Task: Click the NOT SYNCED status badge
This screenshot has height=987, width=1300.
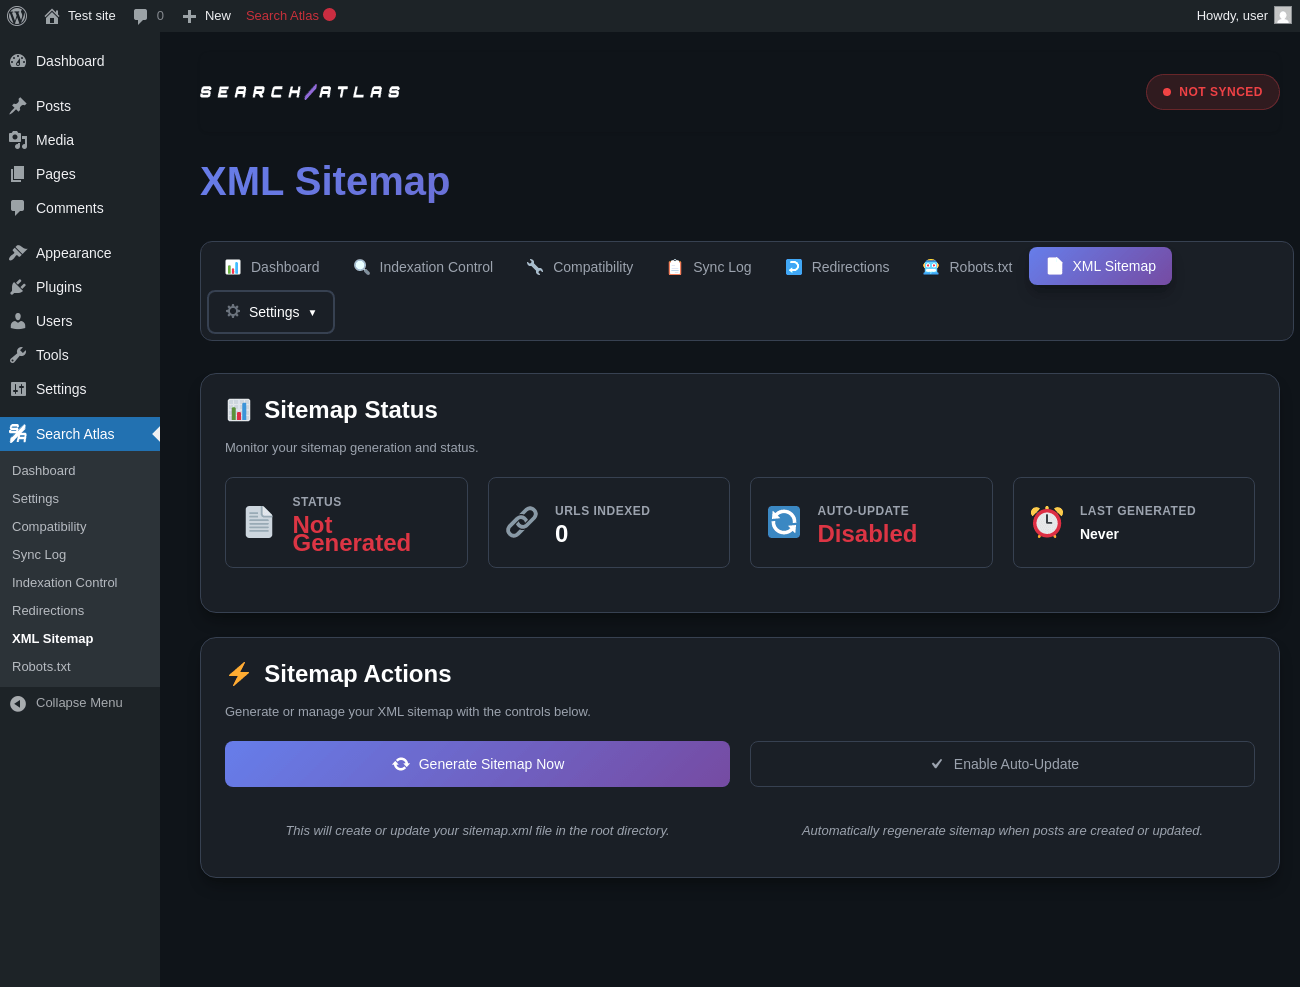Action: pos(1213,92)
